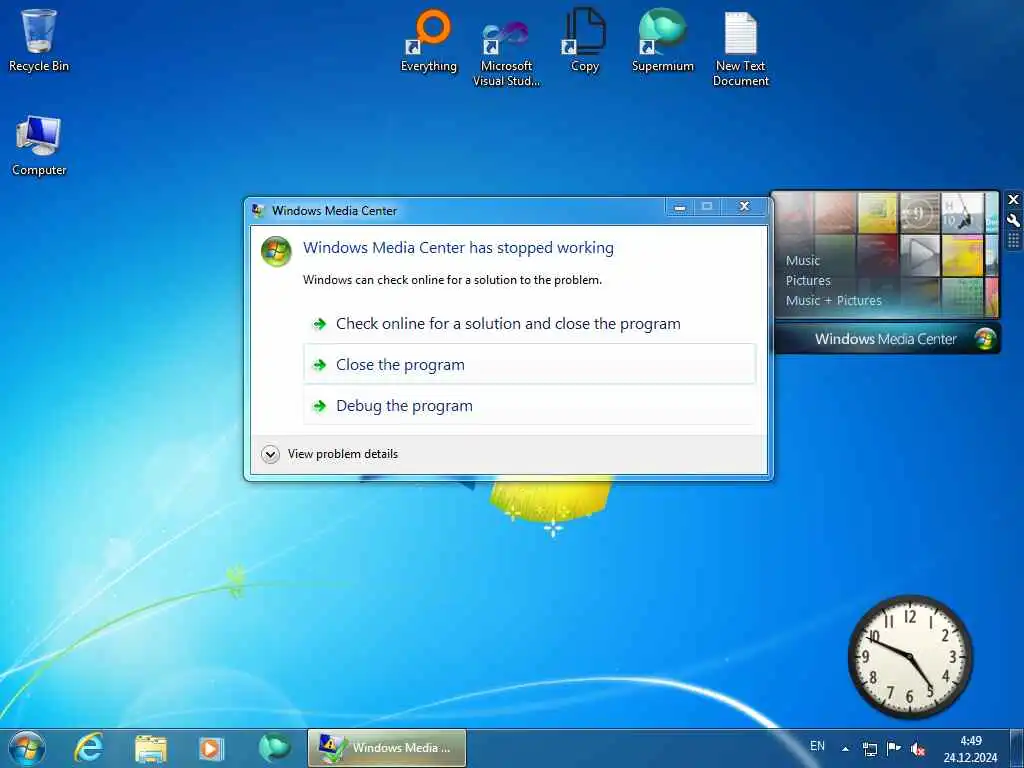Viewport: 1024px width, 768px height.
Task: Expand View problem details
Action: coord(330,454)
